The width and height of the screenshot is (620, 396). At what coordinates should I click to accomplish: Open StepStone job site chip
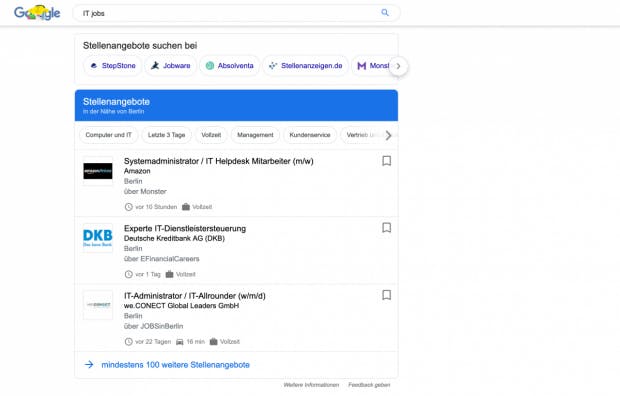(113, 66)
